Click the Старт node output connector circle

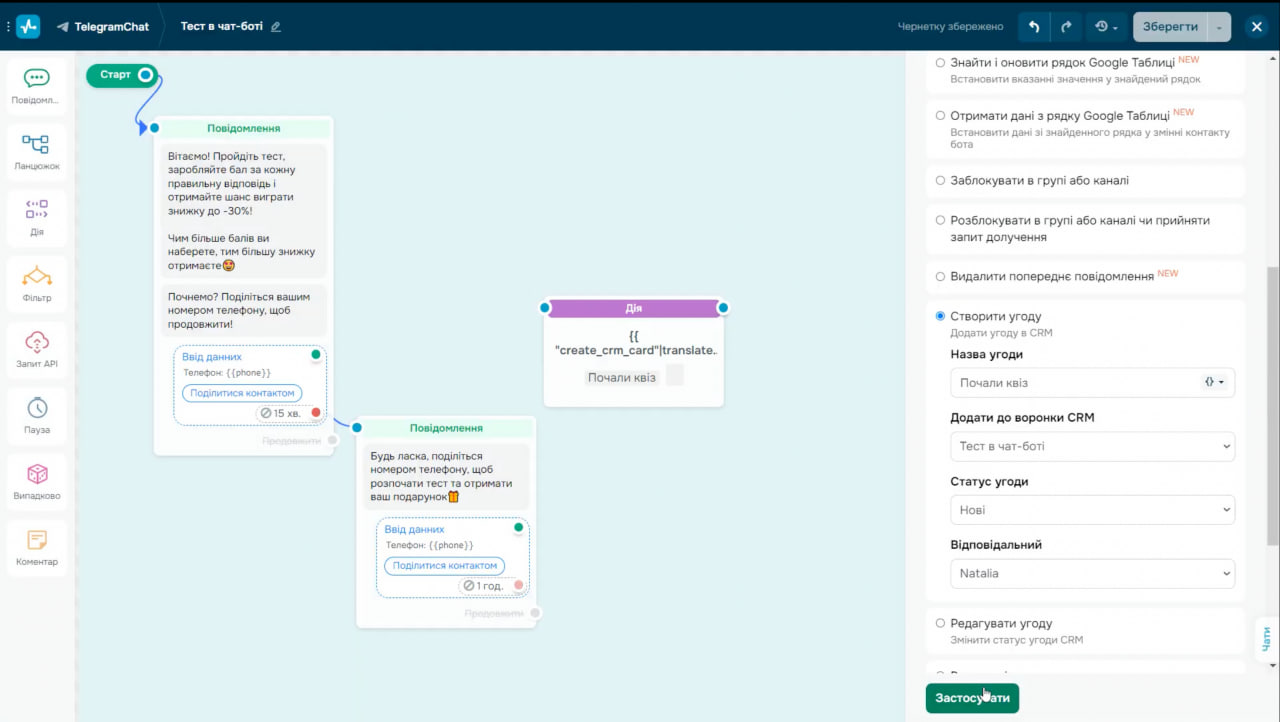point(146,75)
